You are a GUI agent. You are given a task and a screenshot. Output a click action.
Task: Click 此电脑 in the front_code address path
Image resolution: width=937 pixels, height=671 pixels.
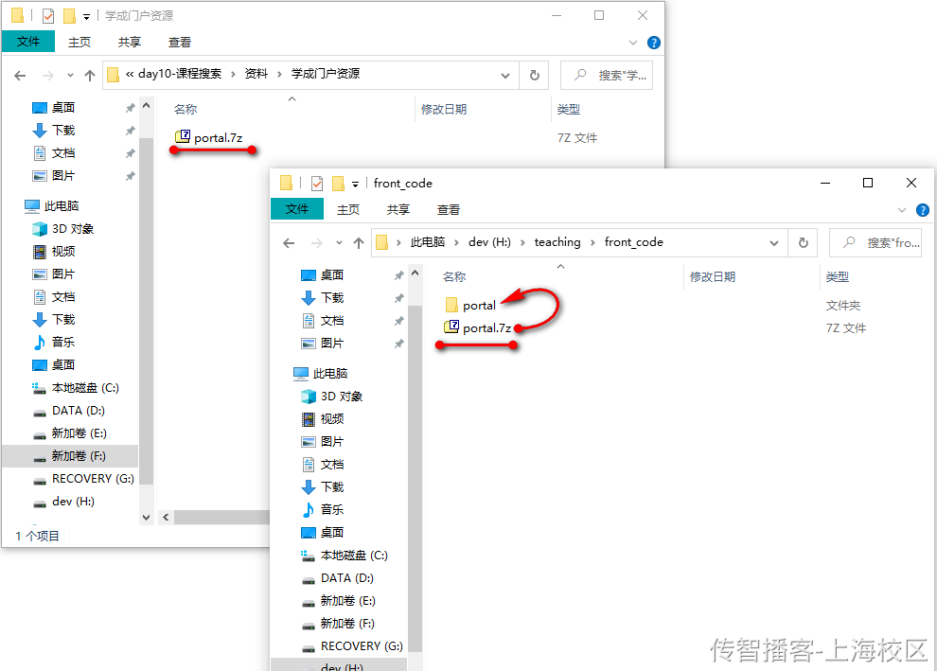pyautogui.click(x=427, y=242)
